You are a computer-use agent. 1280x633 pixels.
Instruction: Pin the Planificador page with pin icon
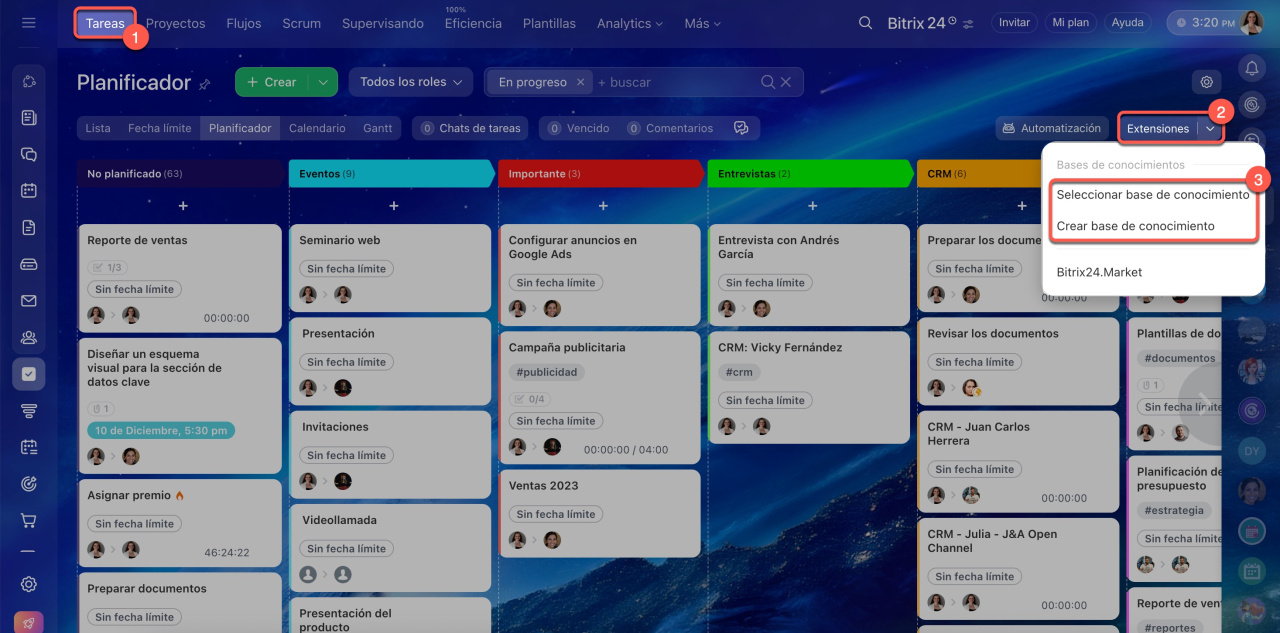[x=205, y=84]
